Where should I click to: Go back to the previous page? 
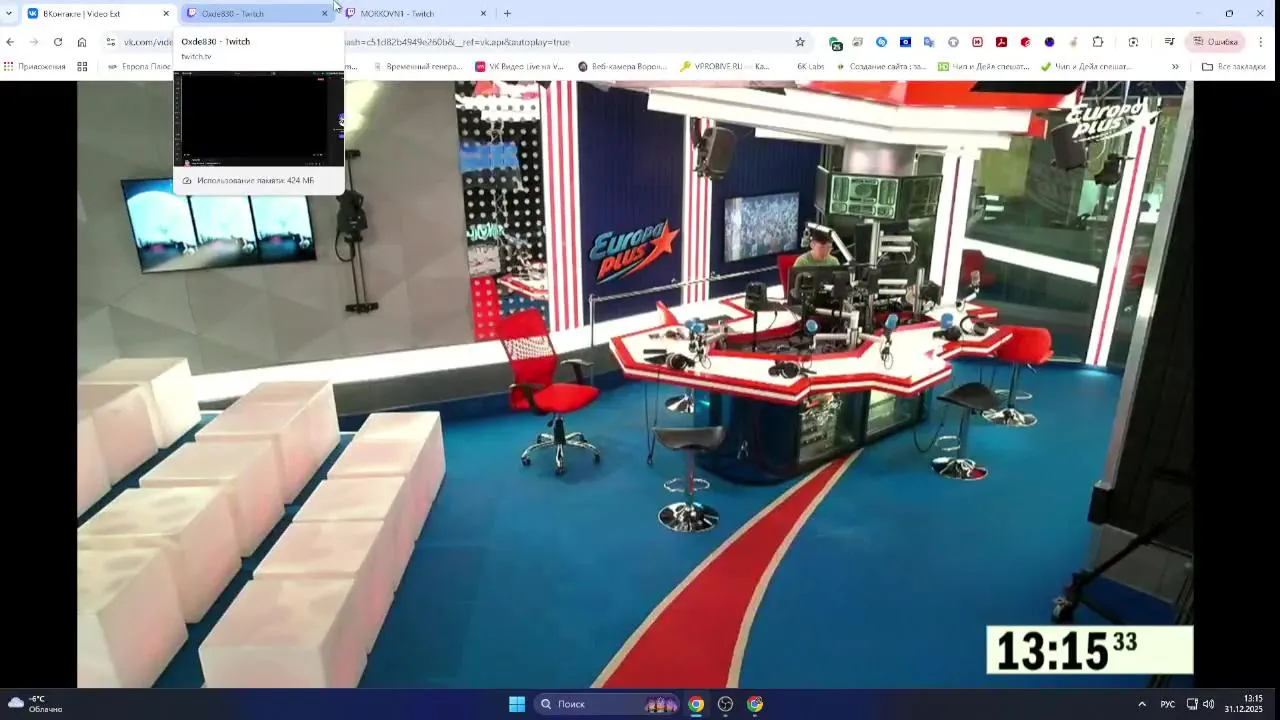pos(10,42)
